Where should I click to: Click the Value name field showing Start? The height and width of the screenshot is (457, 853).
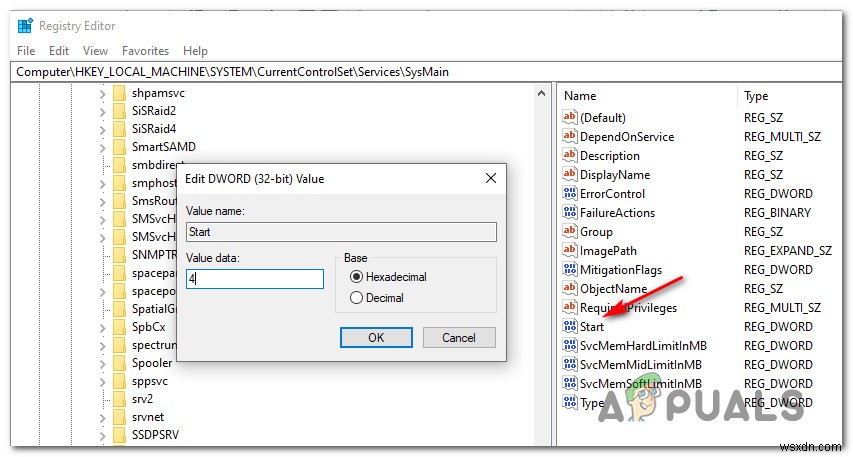[341, 232]
